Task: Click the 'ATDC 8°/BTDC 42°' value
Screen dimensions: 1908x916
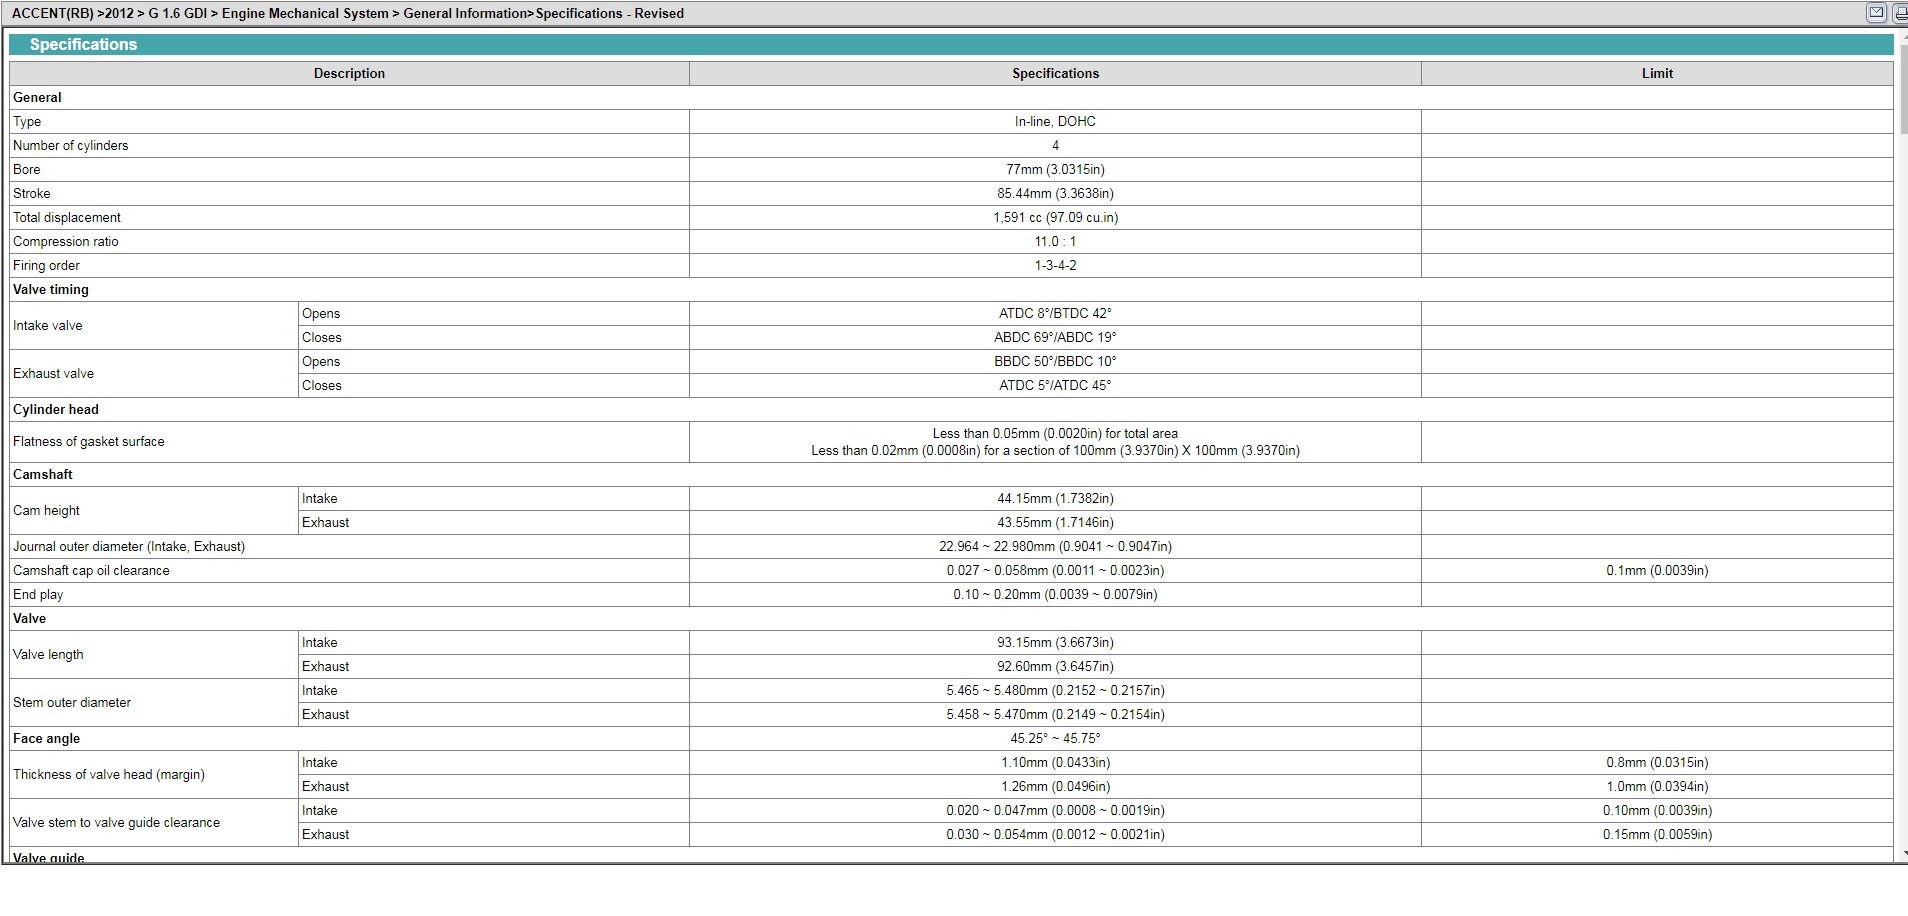Action: point(1055,313)
